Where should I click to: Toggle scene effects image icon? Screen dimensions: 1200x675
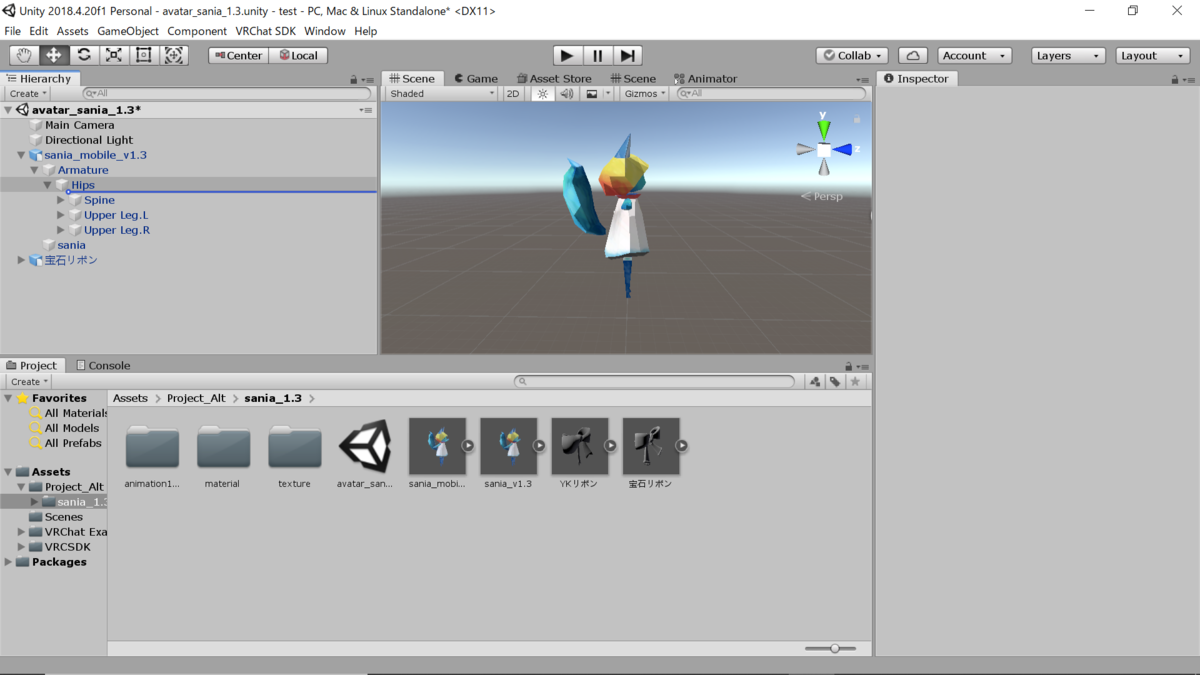(592, 94)
